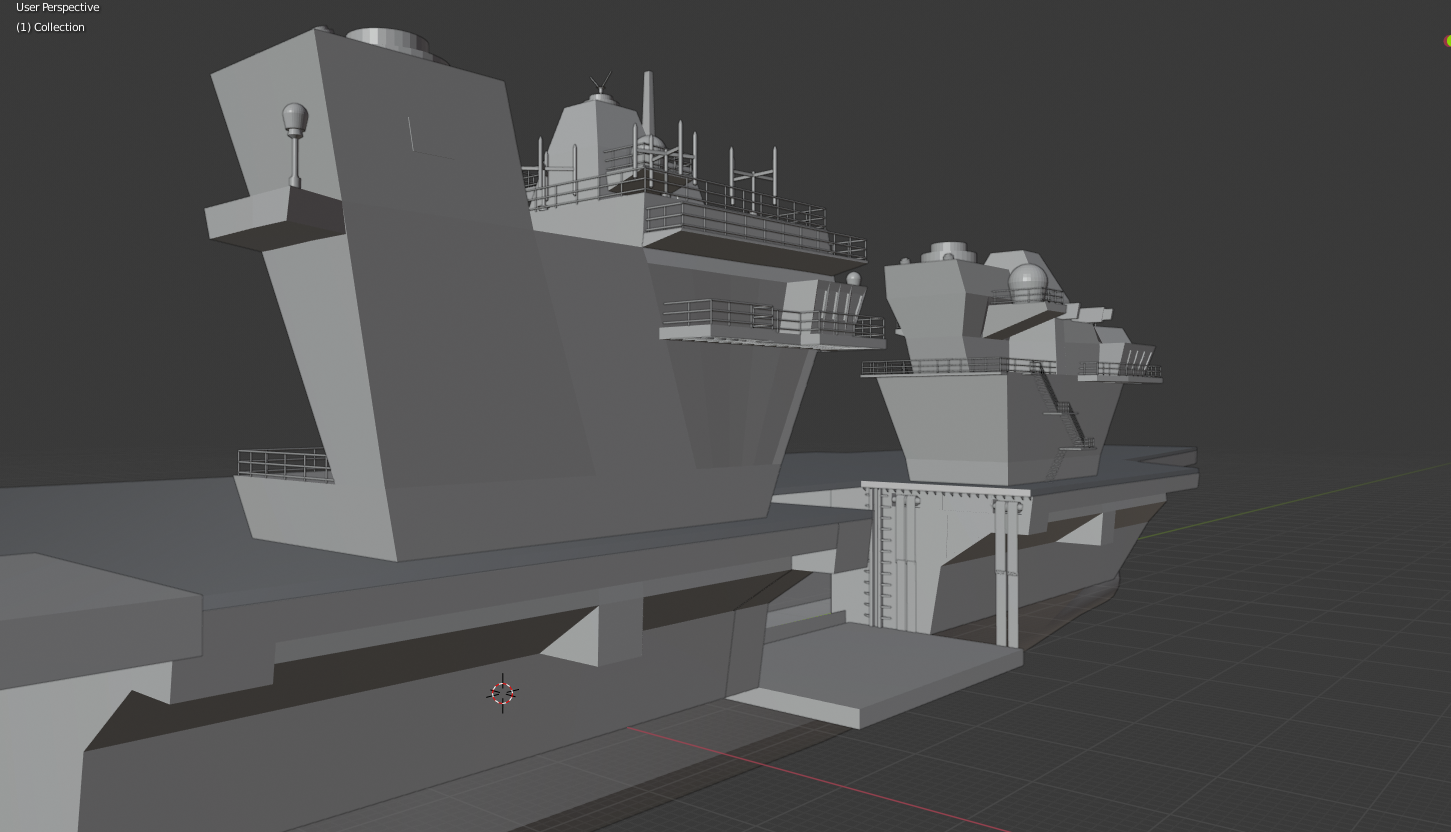Select the elevator's vertical support pillars

pos(1006,570)
